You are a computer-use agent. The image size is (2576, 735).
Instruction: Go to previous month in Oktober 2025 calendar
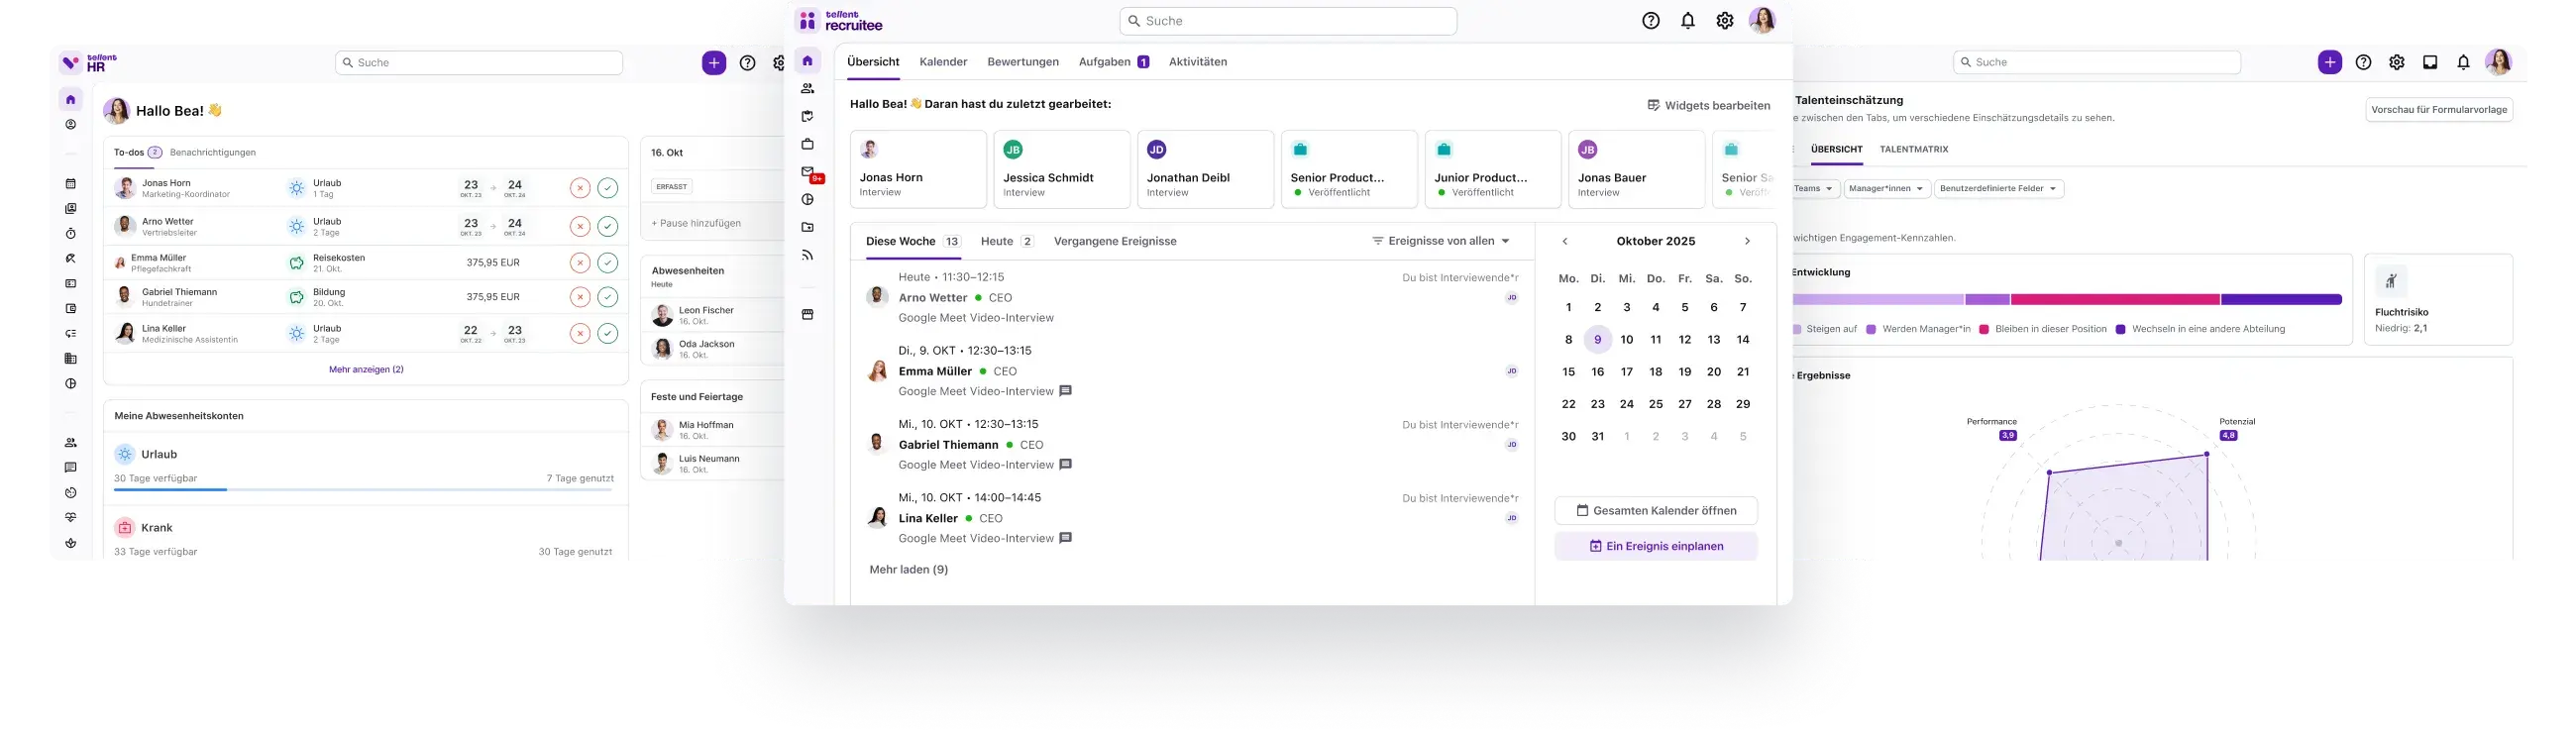click(1565, 241)
